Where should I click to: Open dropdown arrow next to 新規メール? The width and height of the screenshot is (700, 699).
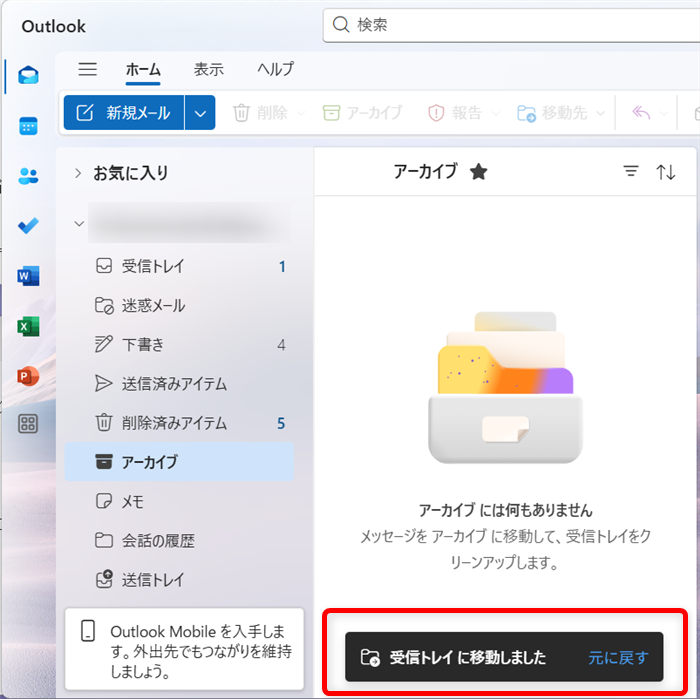pos(200,113)
